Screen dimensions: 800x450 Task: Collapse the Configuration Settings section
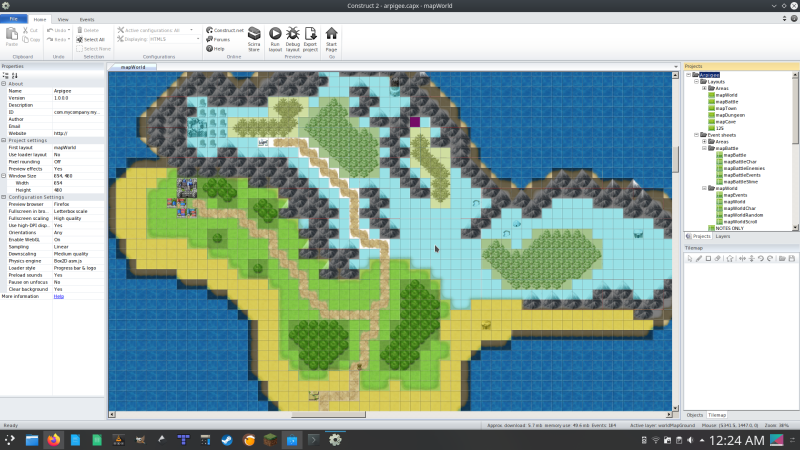(4, 197)
